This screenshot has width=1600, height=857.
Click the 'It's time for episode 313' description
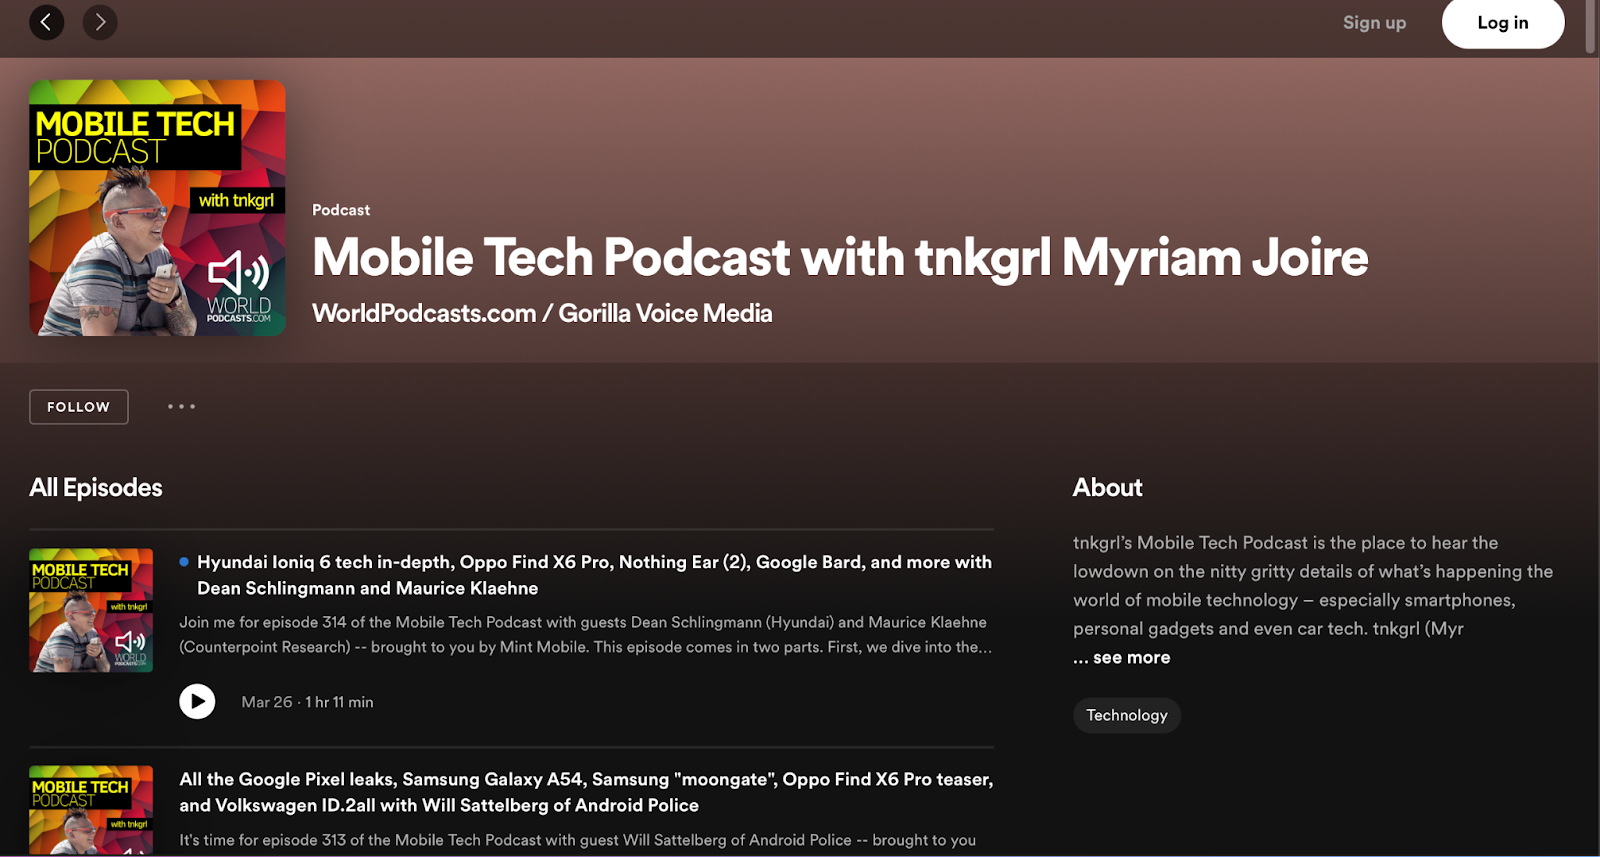pos(578,840)
